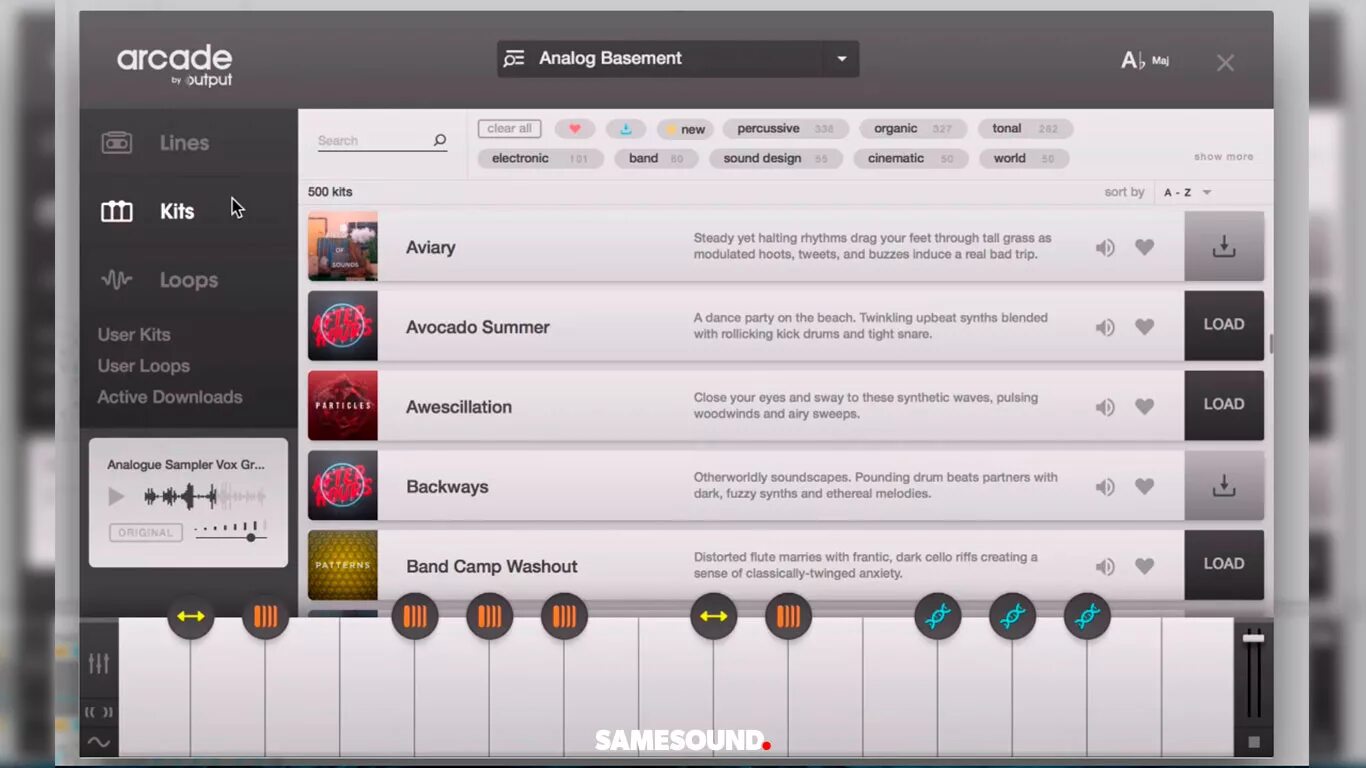Download the Backways kit
Viewport: 1366px width, 768px height.
tap(1224, 485)
